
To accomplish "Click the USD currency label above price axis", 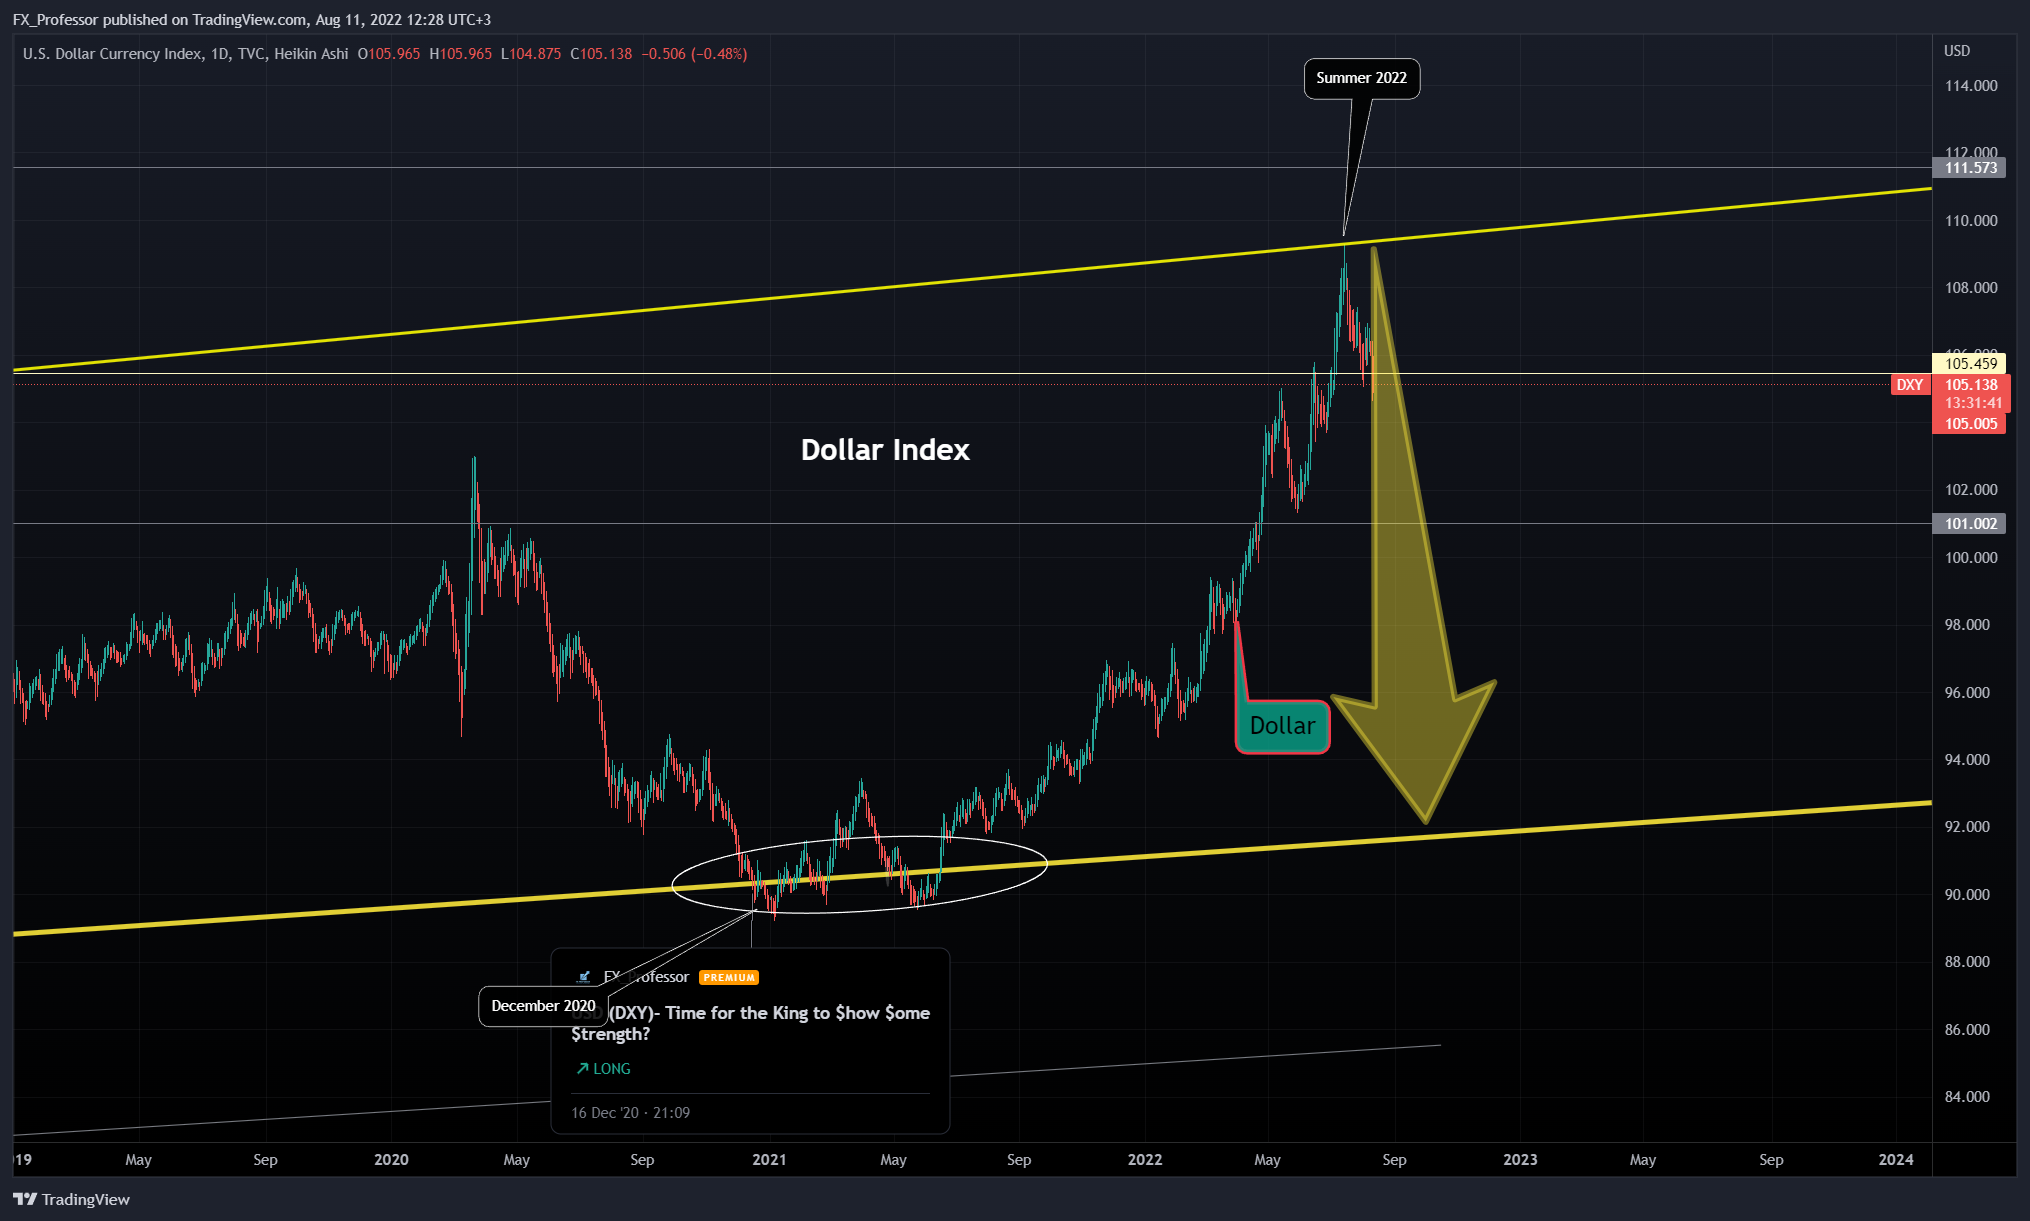I will click(1957, 51).
